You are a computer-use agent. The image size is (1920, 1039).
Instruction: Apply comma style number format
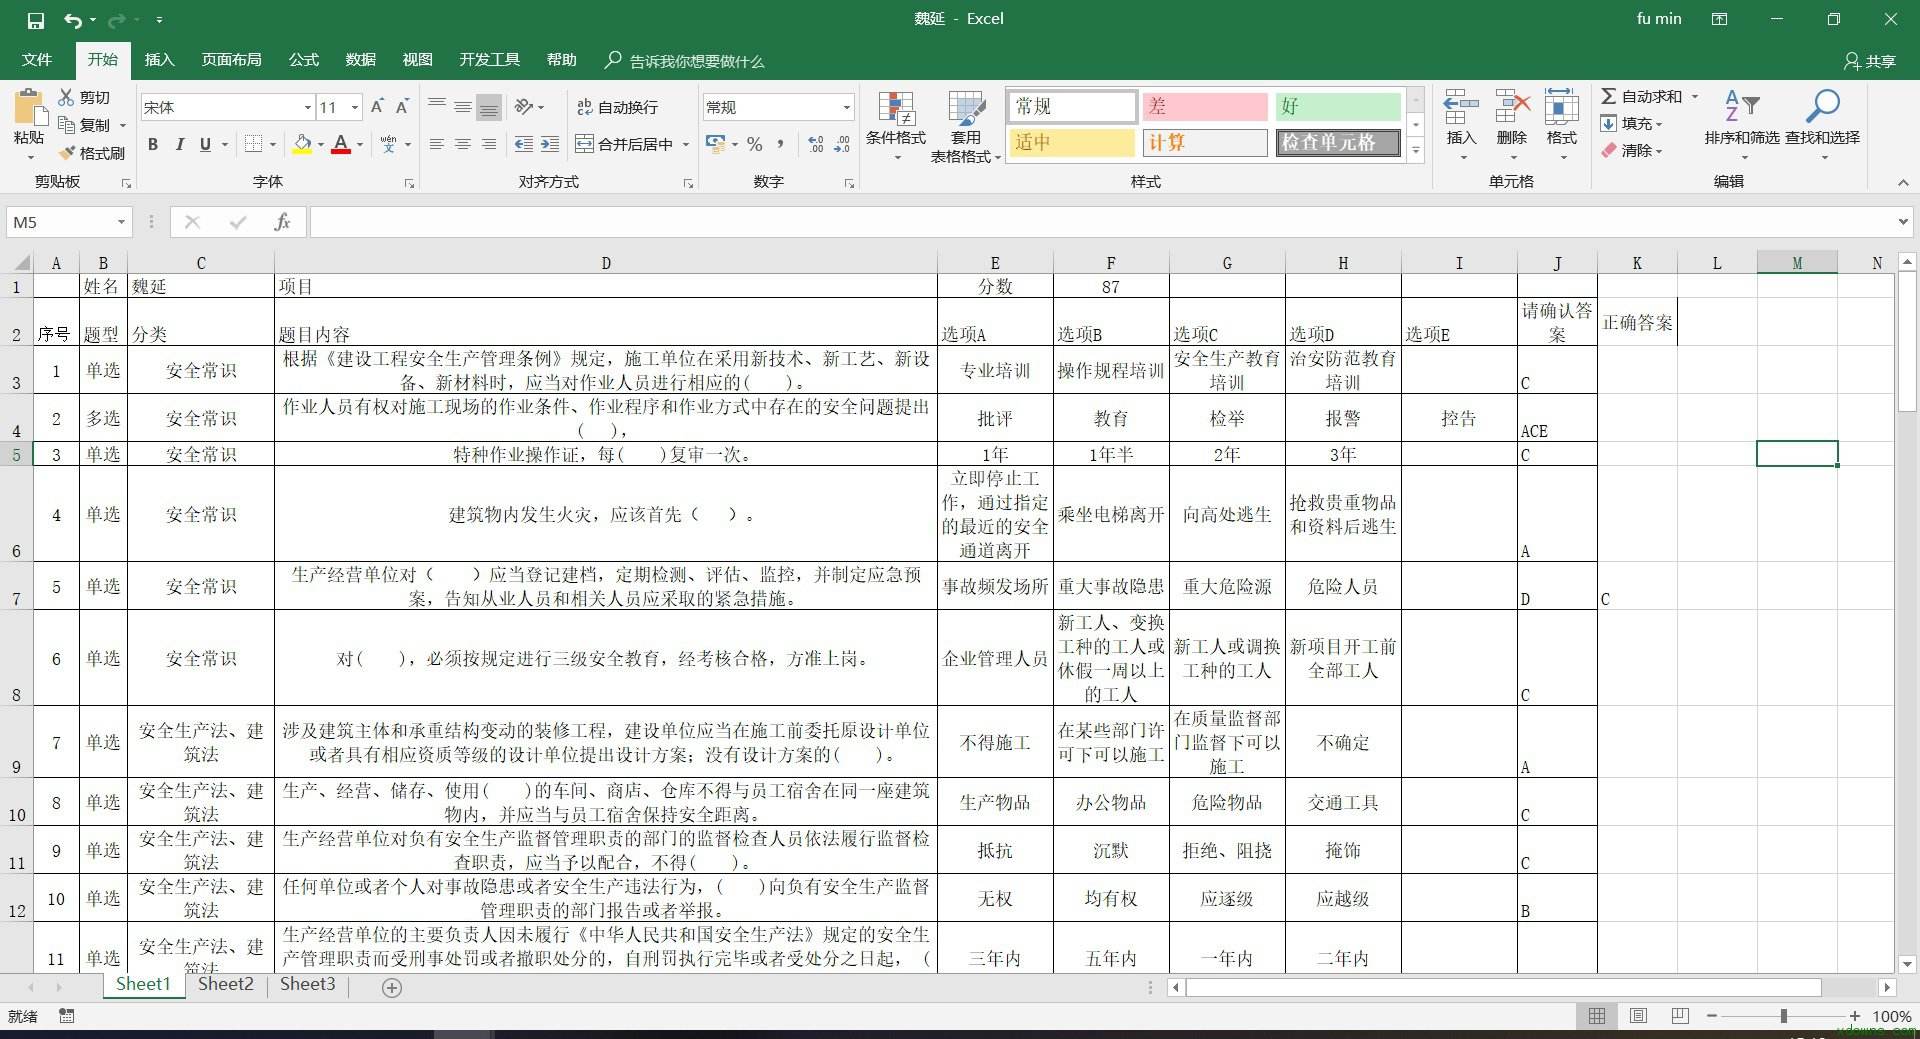[780, 144]
